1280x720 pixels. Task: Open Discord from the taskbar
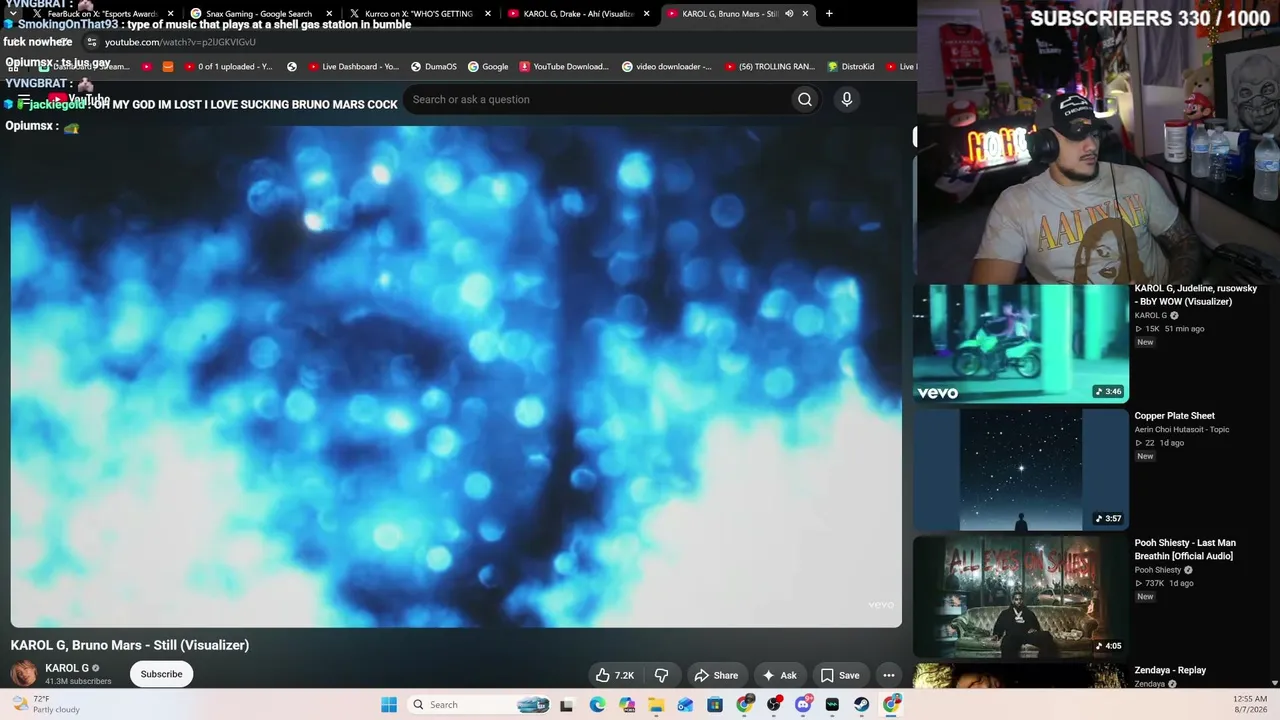803,705
